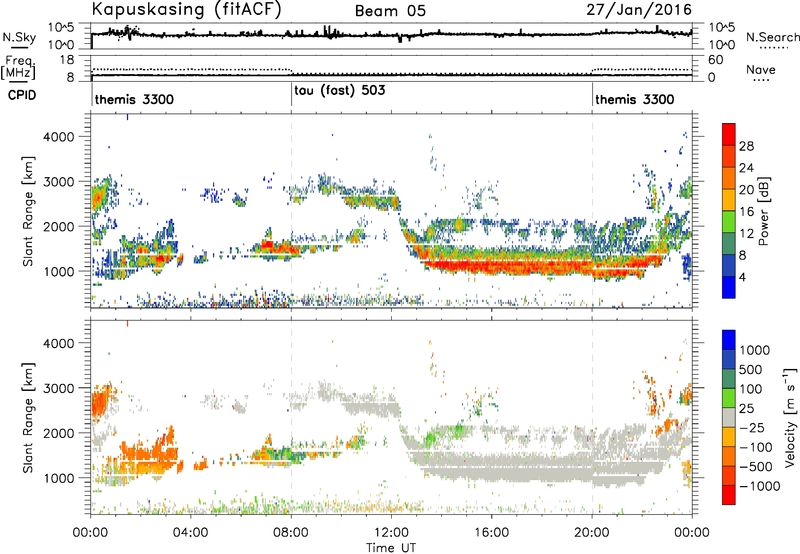
Task: Click the blue top of velocity color bar
Action: [x=729, y=340]
